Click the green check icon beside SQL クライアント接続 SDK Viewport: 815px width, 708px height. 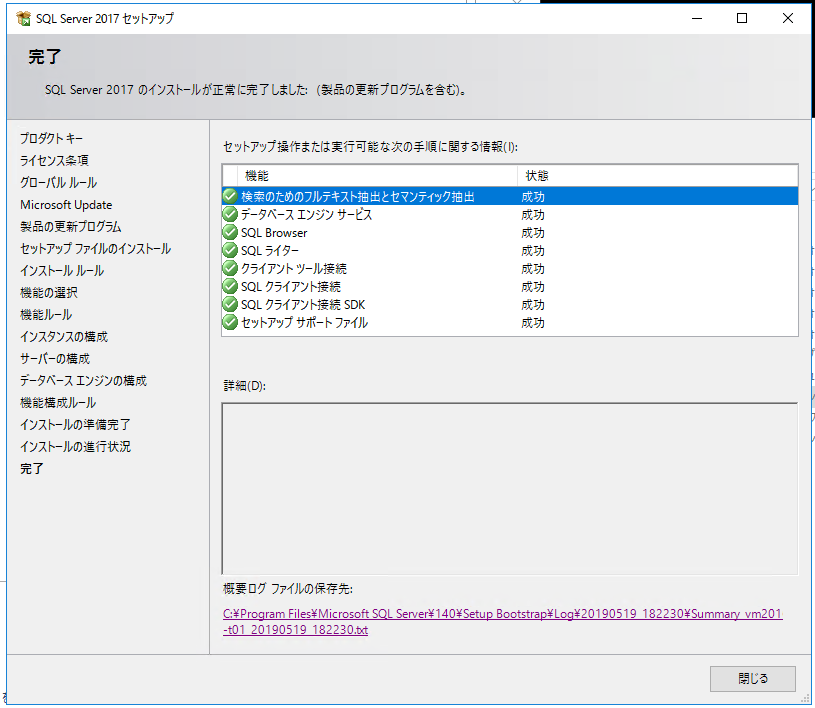[x=230, y=304]
